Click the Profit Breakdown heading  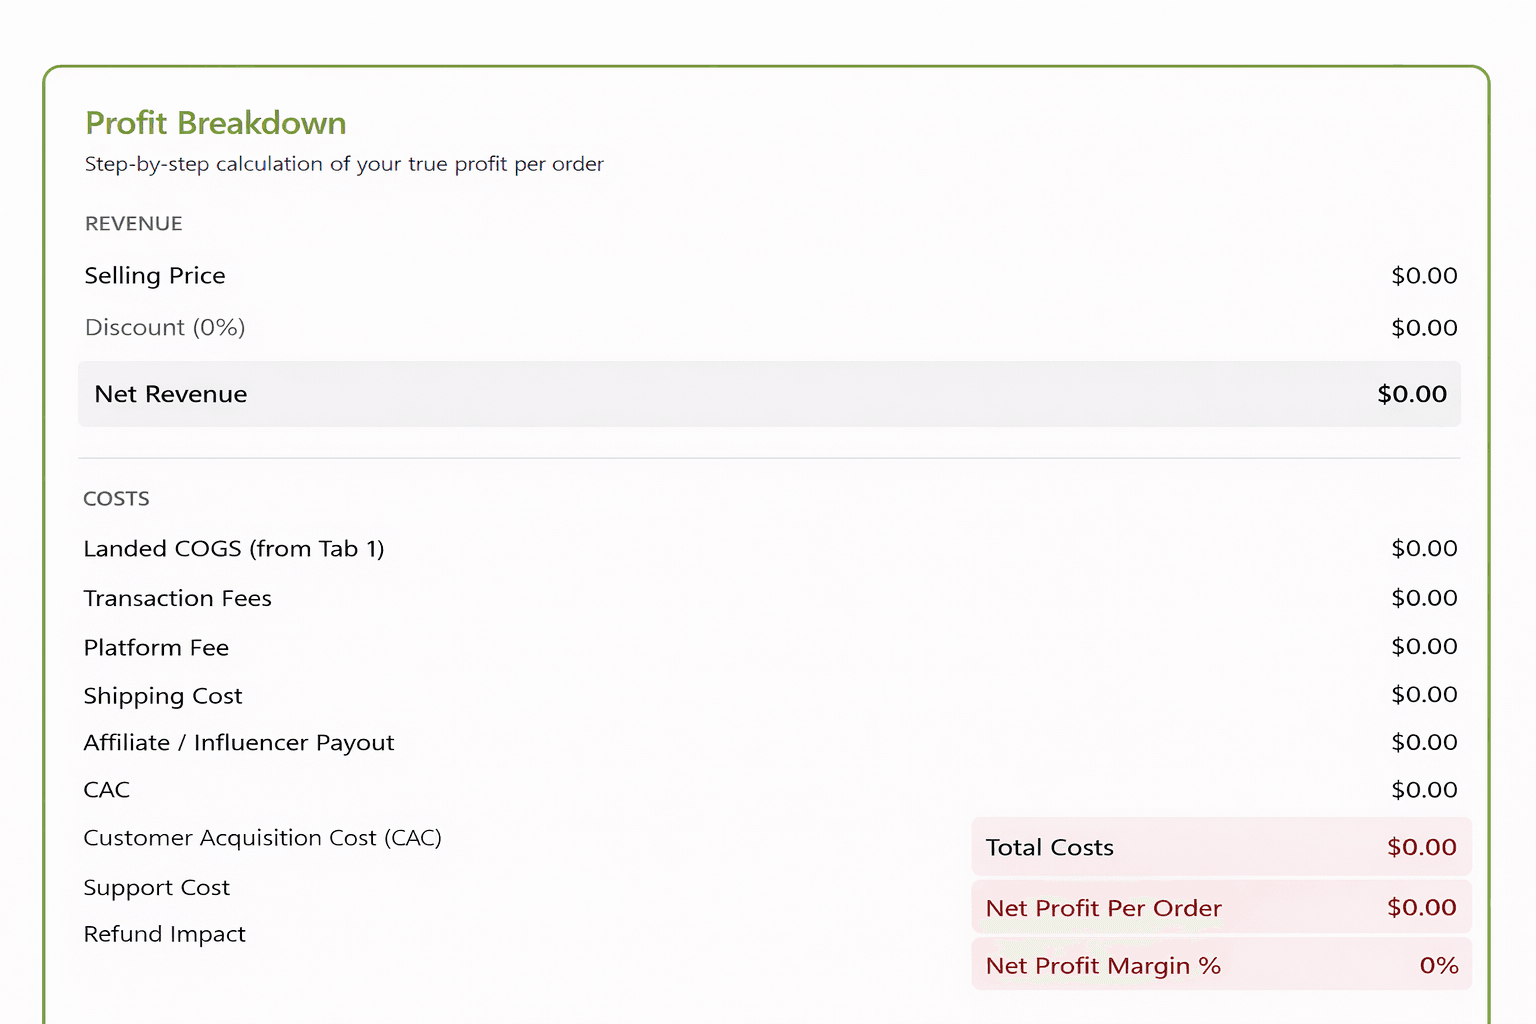click(x=215, y=122)
